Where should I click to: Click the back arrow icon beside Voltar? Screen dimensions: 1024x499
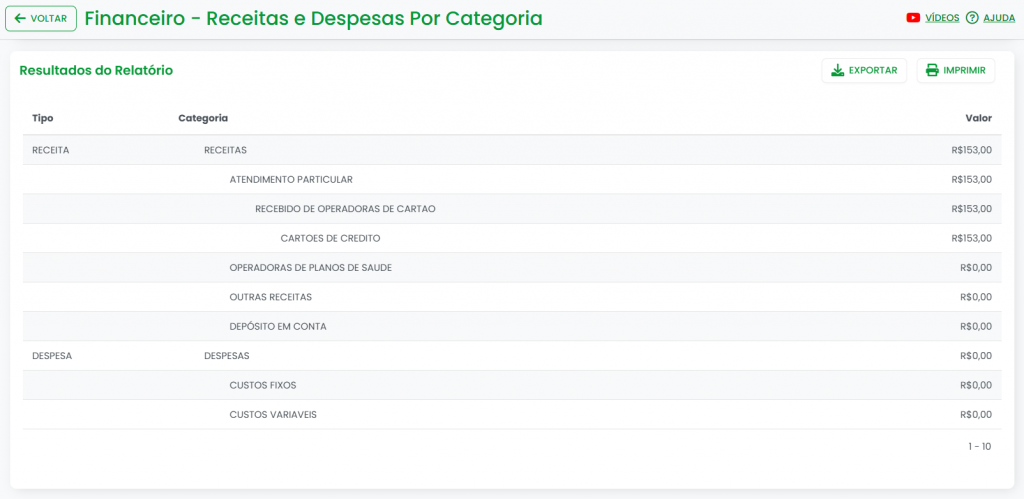20,18
